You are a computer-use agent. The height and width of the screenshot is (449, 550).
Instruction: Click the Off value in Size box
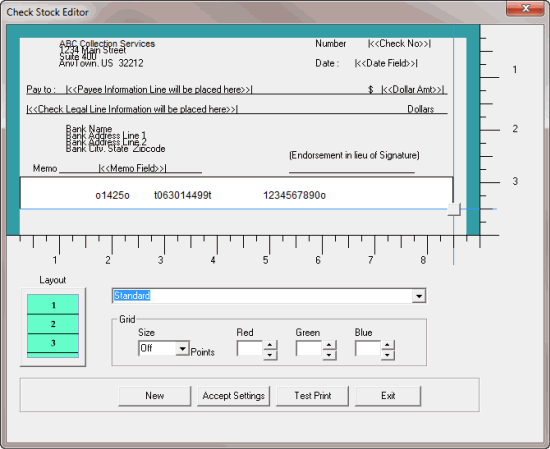point(146,348)
